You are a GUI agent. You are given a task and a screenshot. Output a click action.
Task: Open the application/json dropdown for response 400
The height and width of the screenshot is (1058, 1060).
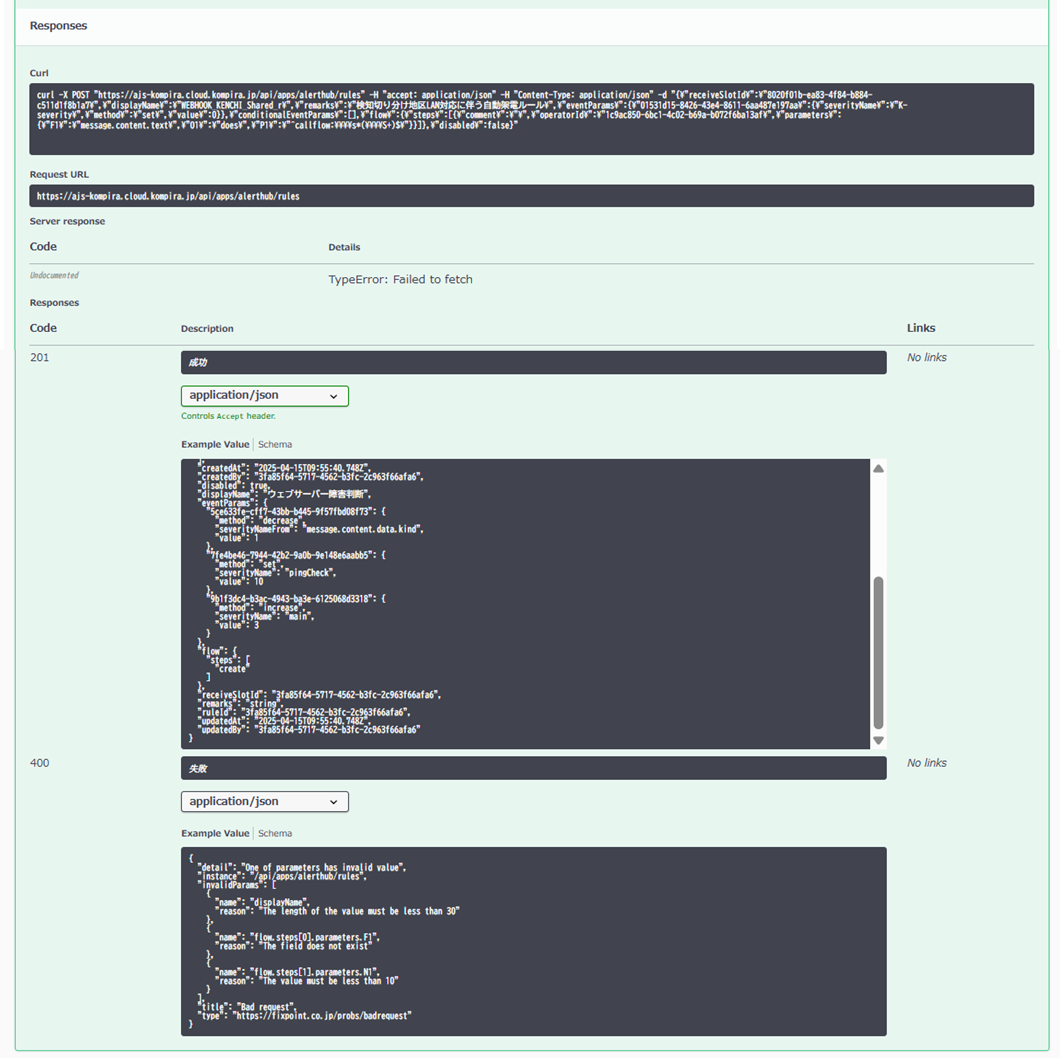pos(264,801)
